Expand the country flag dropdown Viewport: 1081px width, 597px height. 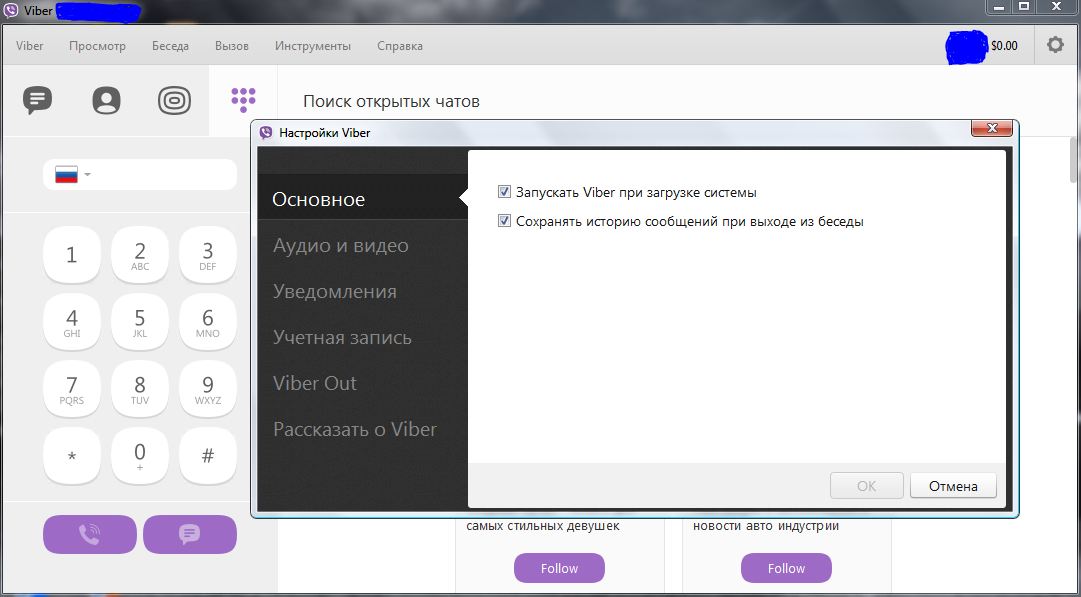pyautogui.click(x=72, y=175)
